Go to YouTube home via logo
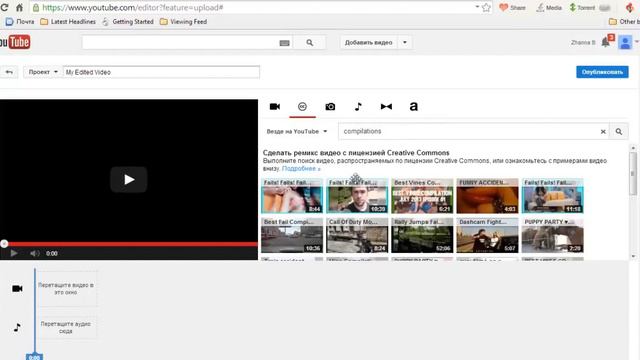 click(15, 42)
